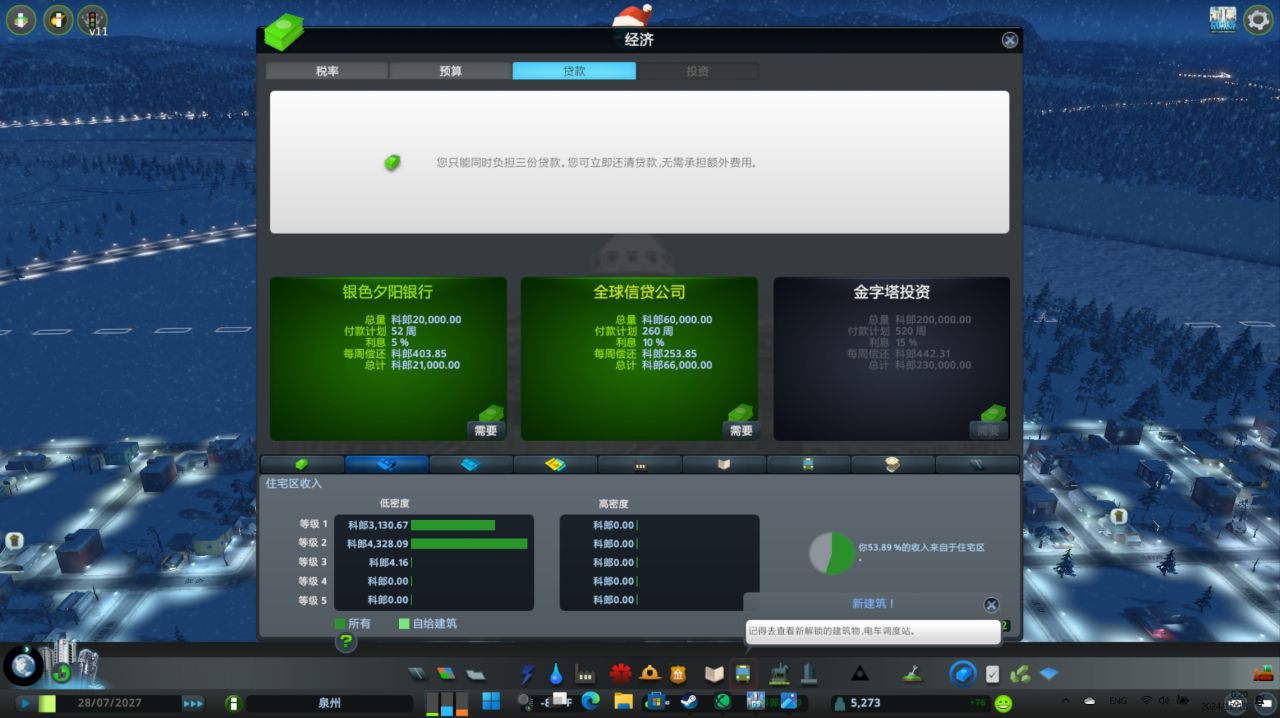Image resolution: width=1280 pixels, height=718 pixels.
Task: Open the Zoning tool menu
Action: (x=446, y=673)
